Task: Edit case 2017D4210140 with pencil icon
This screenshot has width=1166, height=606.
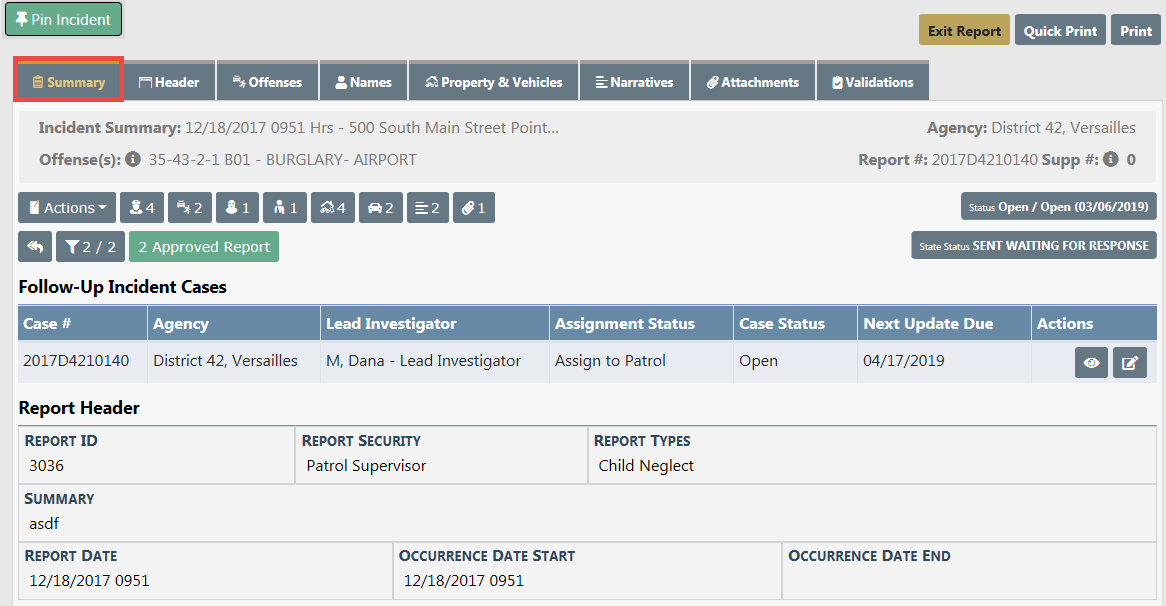Action: pyautogui.click(x=1129, y=363)
